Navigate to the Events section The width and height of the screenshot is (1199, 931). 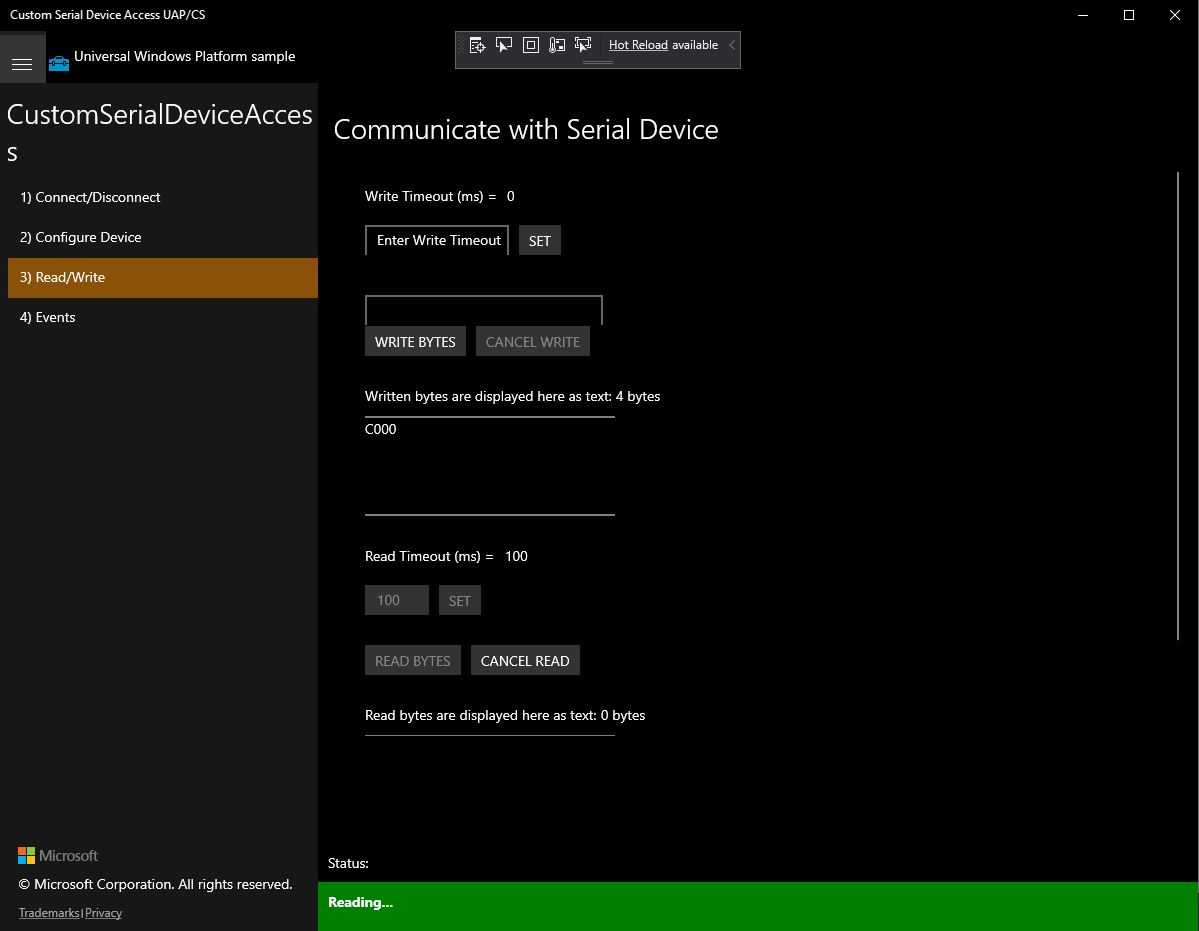(x=47, y=317)
